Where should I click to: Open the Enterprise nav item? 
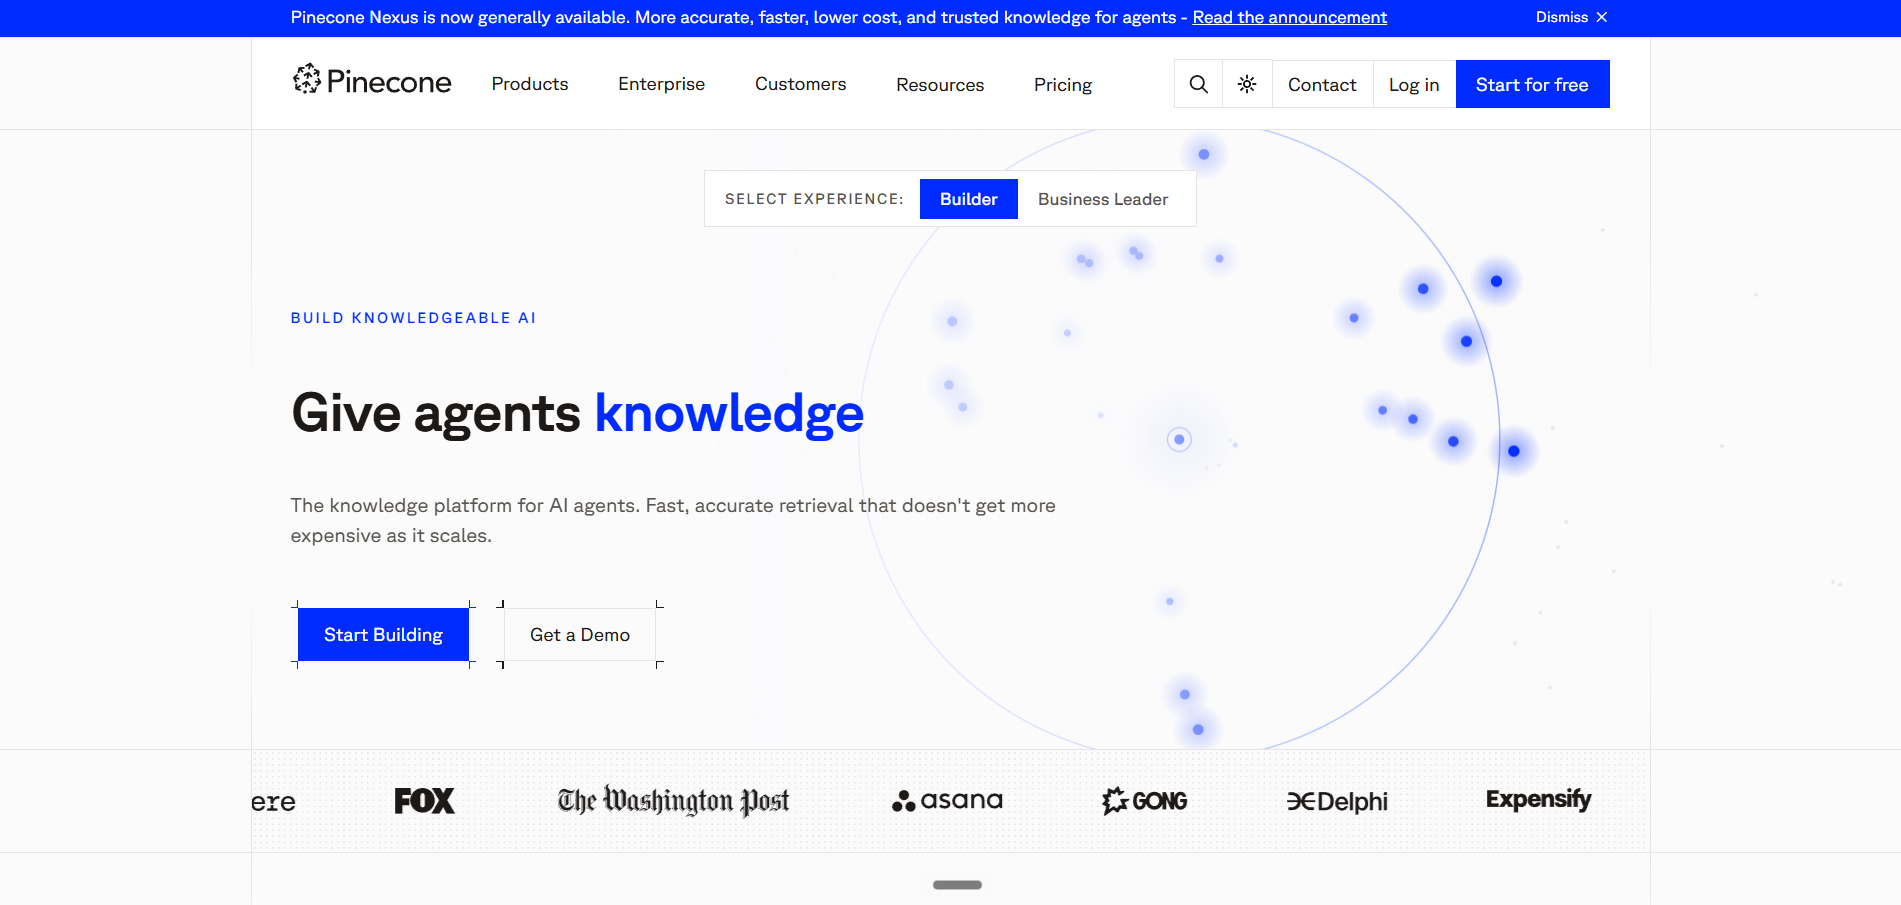pyautogui.click(x=661, y=84)
